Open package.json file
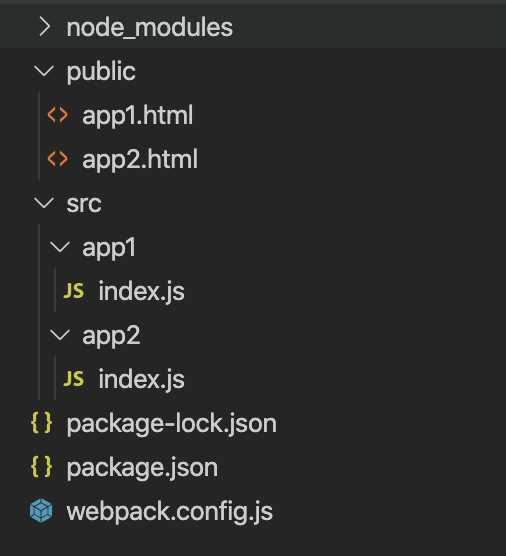The image size is (506, 556). click(142, 468)
